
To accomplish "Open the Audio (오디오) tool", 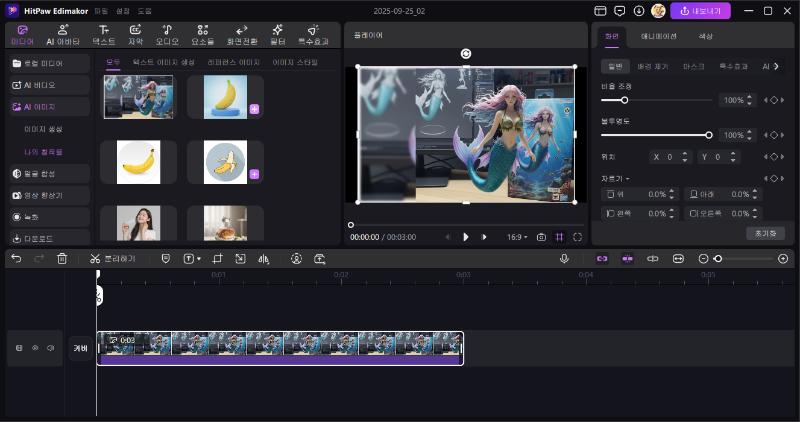I will coord(167,35).
